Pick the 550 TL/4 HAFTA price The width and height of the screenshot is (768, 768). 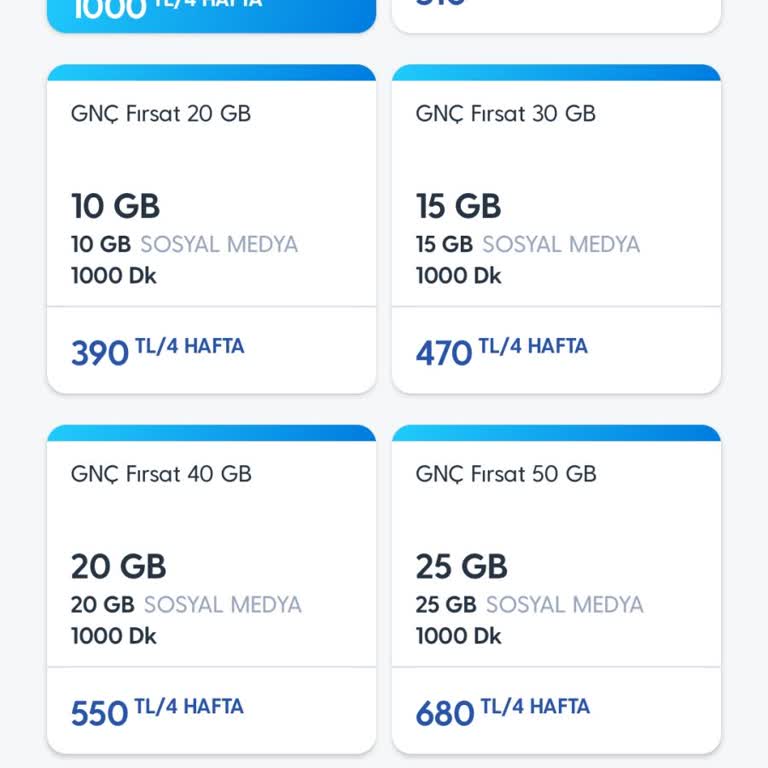[x=157, y=711]
